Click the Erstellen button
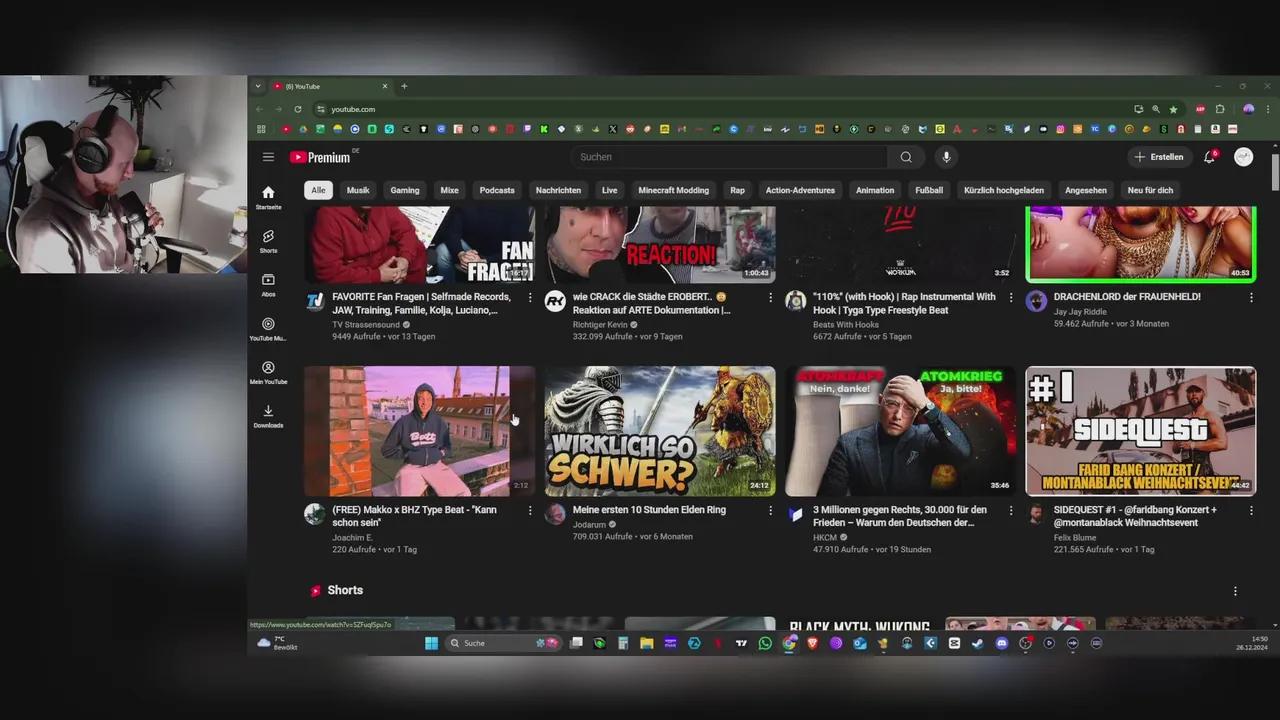 (x=1159, y=157)
